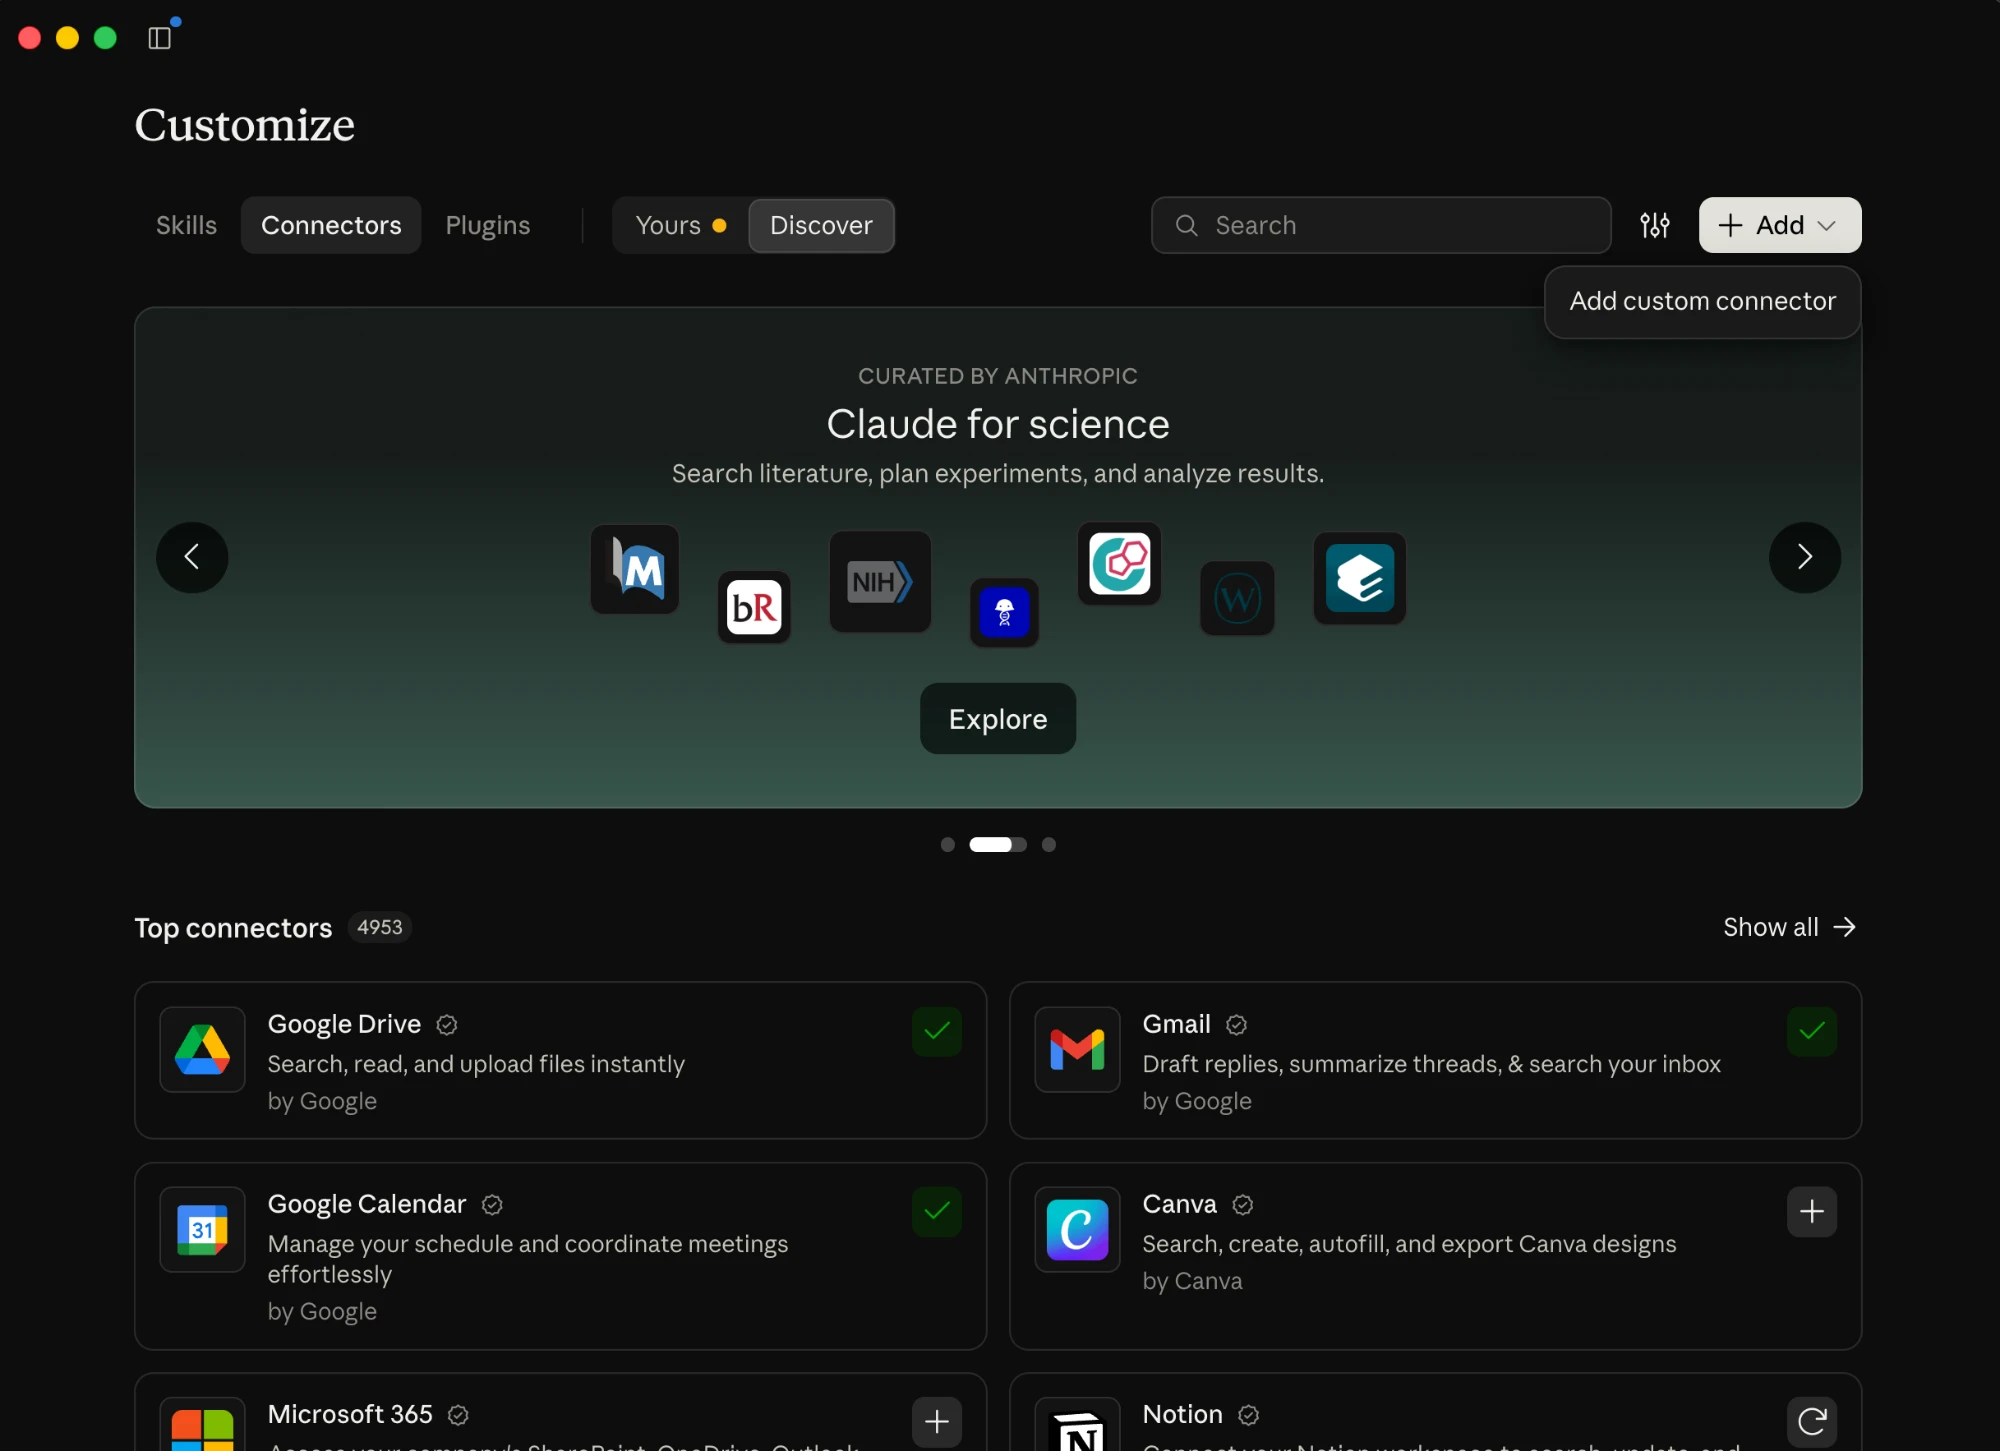This screenshot has height=1451, width=2000.
Task: Click the Canva logo
Action: [x=1078, y=1229]
